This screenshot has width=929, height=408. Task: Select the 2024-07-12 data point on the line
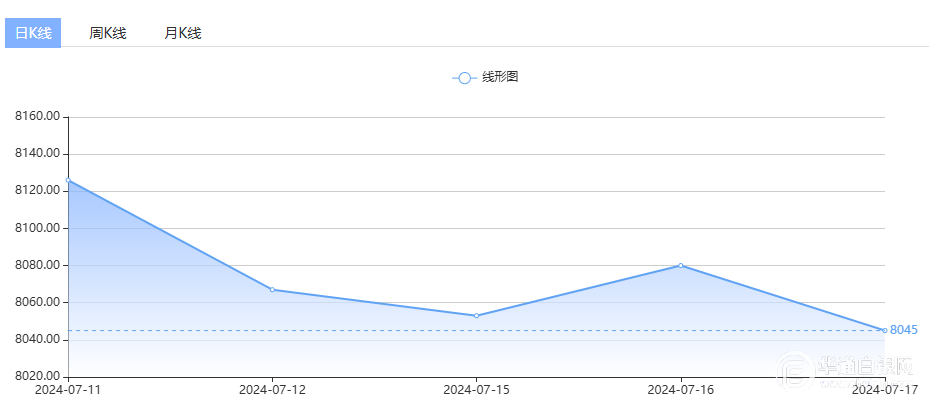272,289
